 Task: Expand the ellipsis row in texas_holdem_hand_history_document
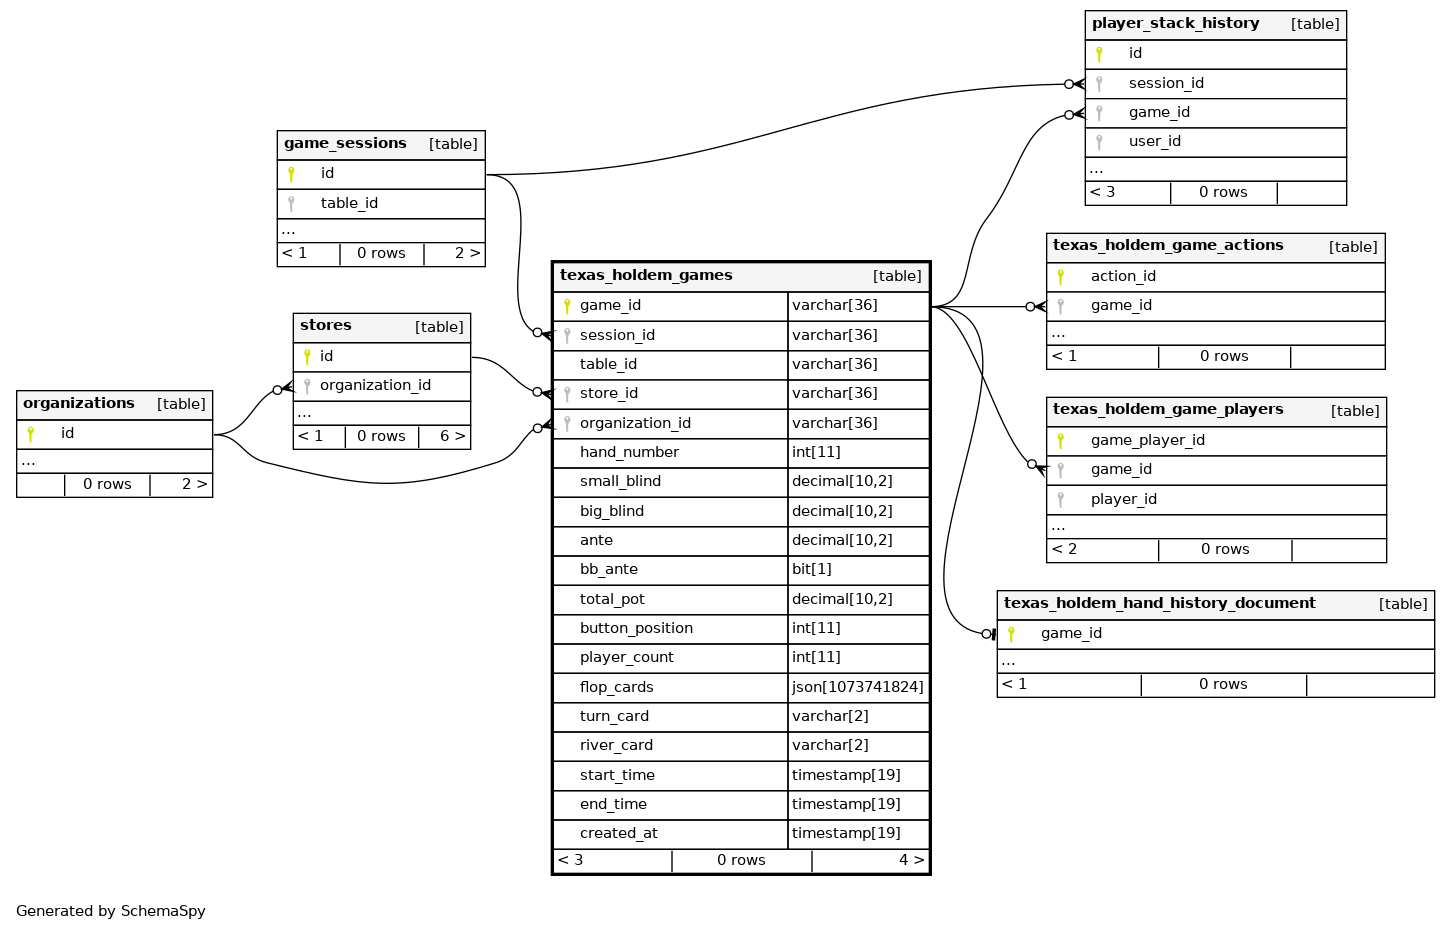pos(1008,661)
